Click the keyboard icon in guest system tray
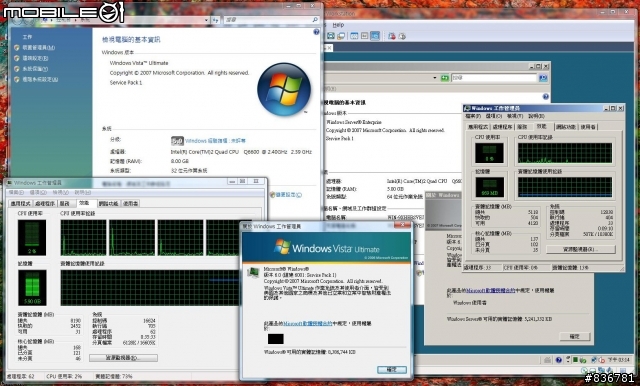The width and height of the screenshot is (640, 386). pos(547,360)
